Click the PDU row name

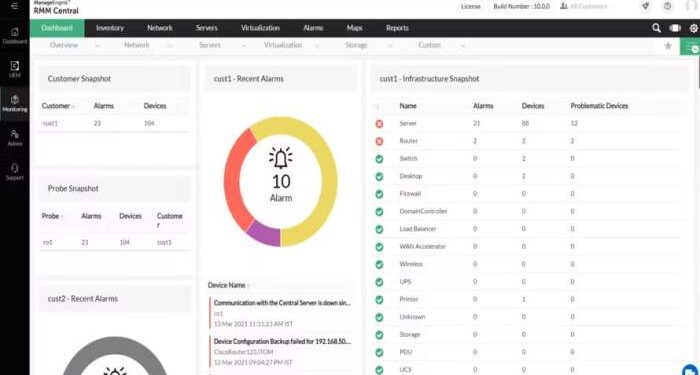click(x=406, y=352)
